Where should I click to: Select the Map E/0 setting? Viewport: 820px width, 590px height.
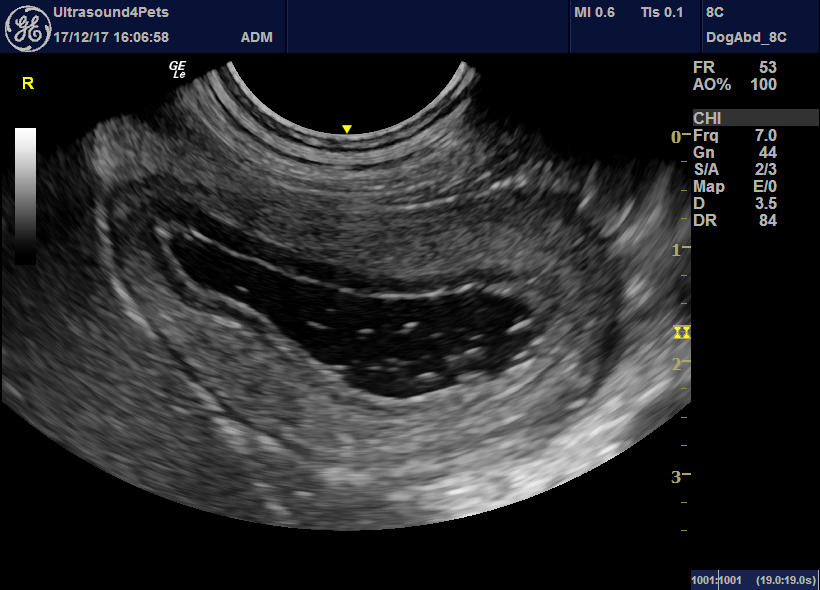tap(735, 187)
